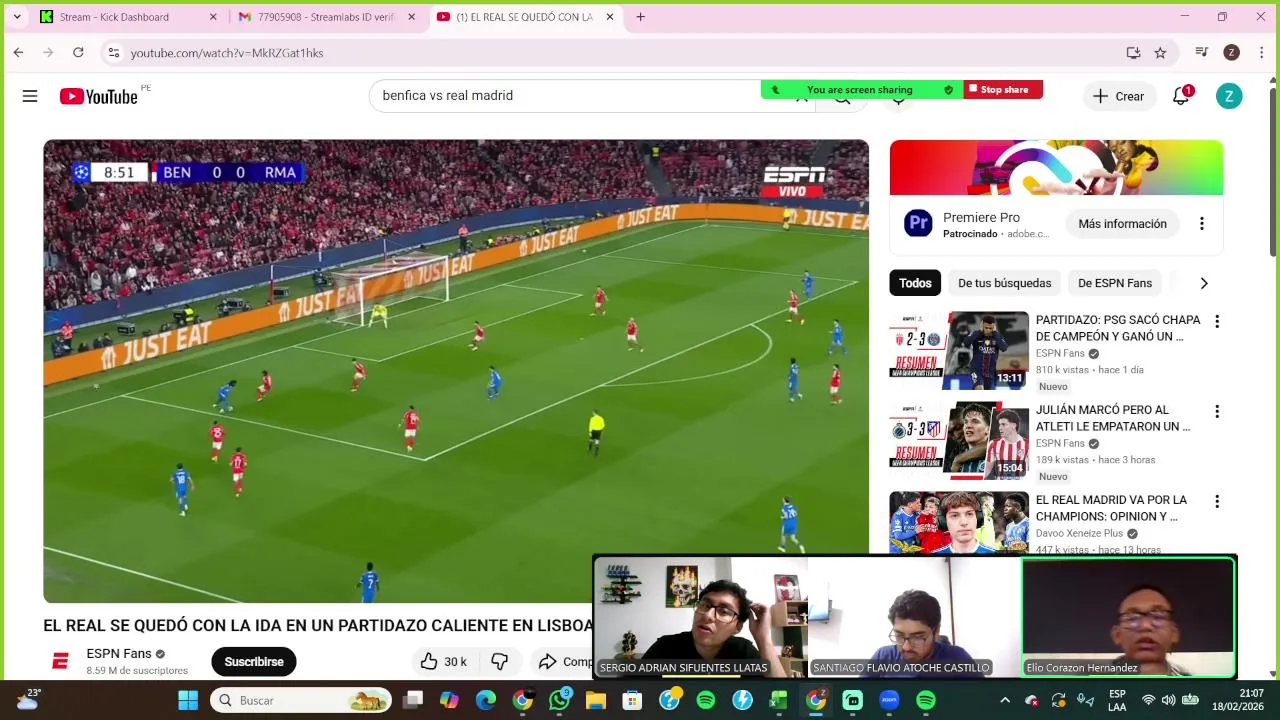
Task: Close the Kick Dashboard tab
Action: (213, 17)
